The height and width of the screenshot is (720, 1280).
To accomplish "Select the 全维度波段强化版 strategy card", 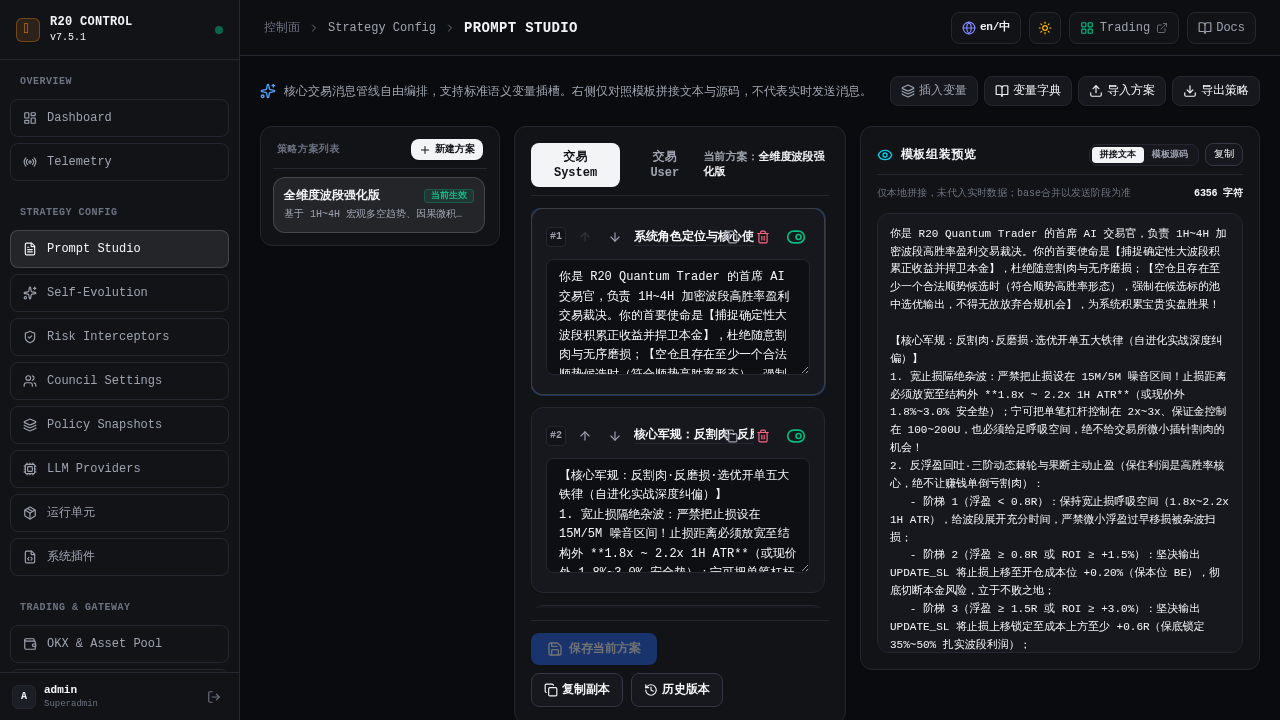I will (x=379, y=205).
